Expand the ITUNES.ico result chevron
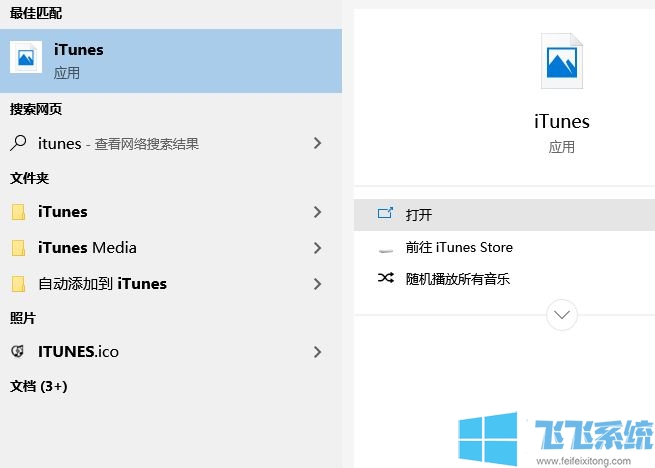This screenshot has width=655, height=468. pos(317,352)
